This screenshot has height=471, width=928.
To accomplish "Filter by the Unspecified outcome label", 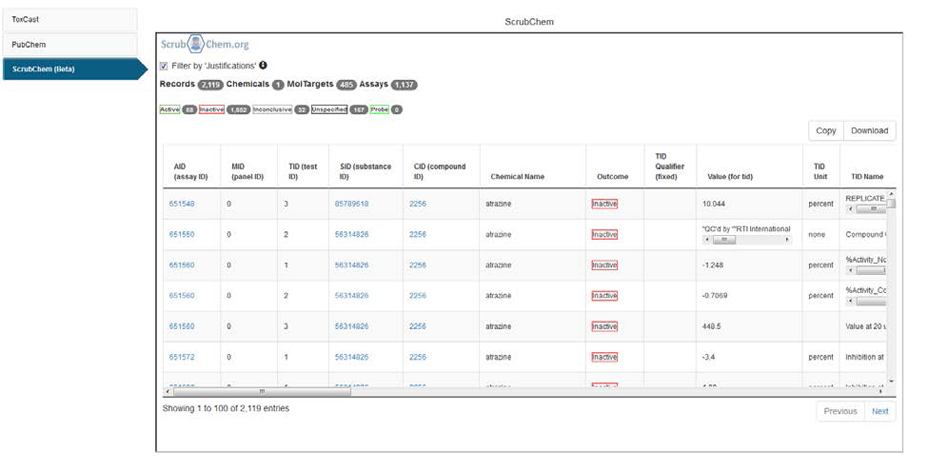I will [329, 109].
